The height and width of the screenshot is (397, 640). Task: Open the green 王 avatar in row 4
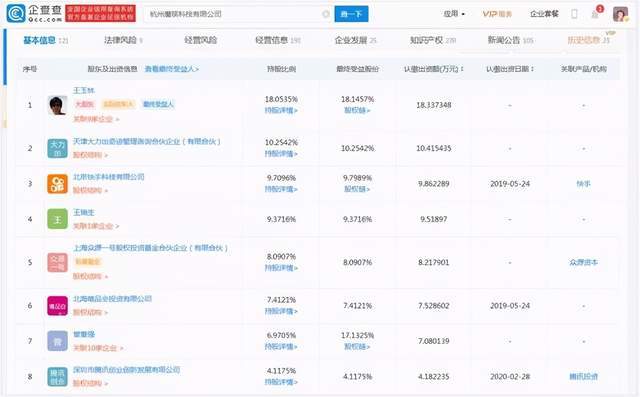(57, 219)
